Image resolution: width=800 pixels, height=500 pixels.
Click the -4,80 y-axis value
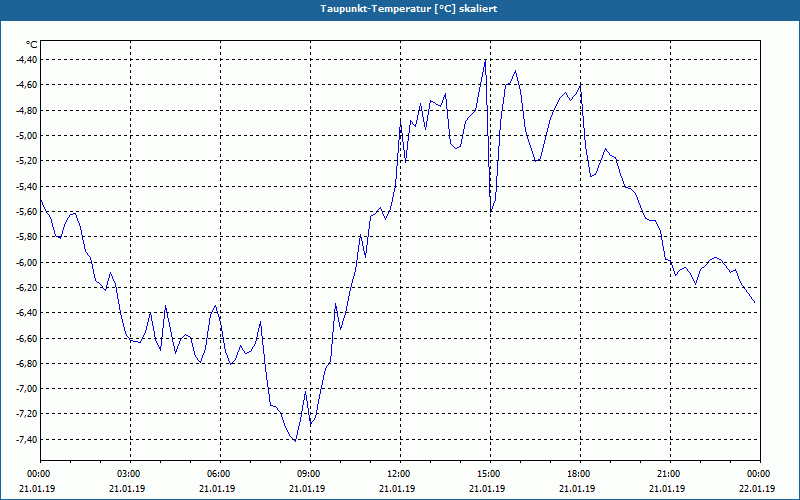pos(26,110)
